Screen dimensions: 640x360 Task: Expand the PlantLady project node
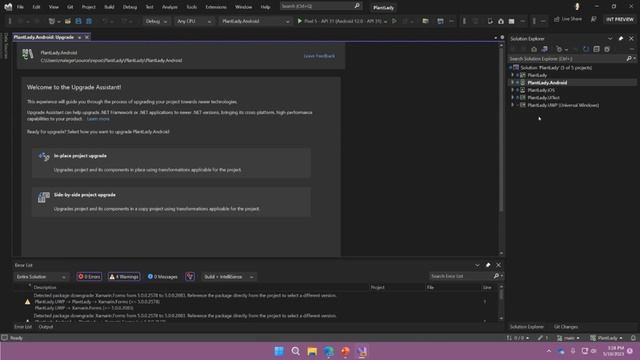point(513,75)
